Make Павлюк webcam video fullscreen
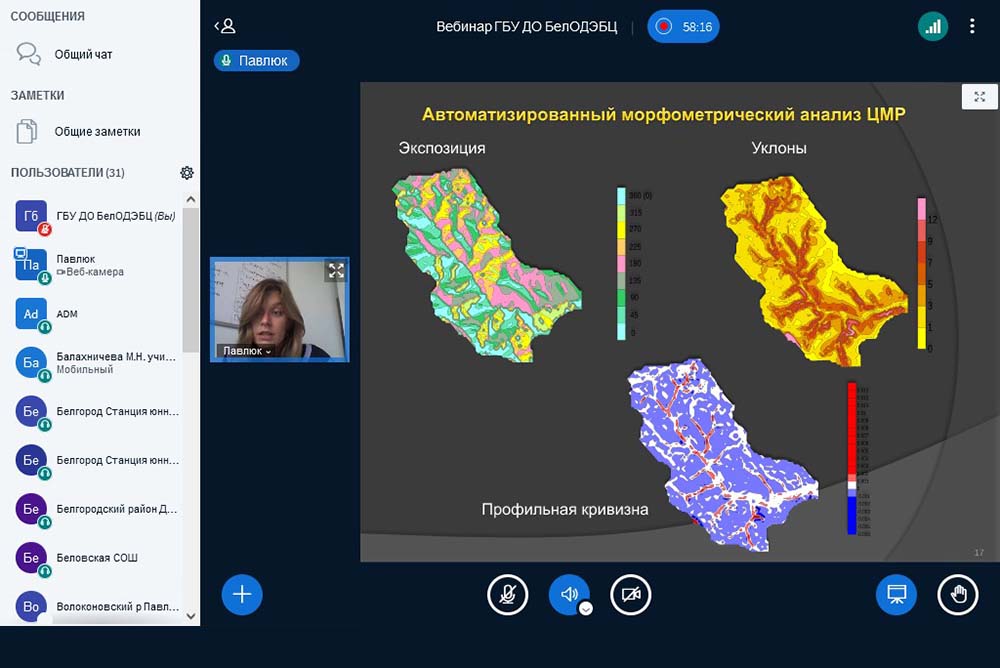1000x668 pixels. point(336,271)
